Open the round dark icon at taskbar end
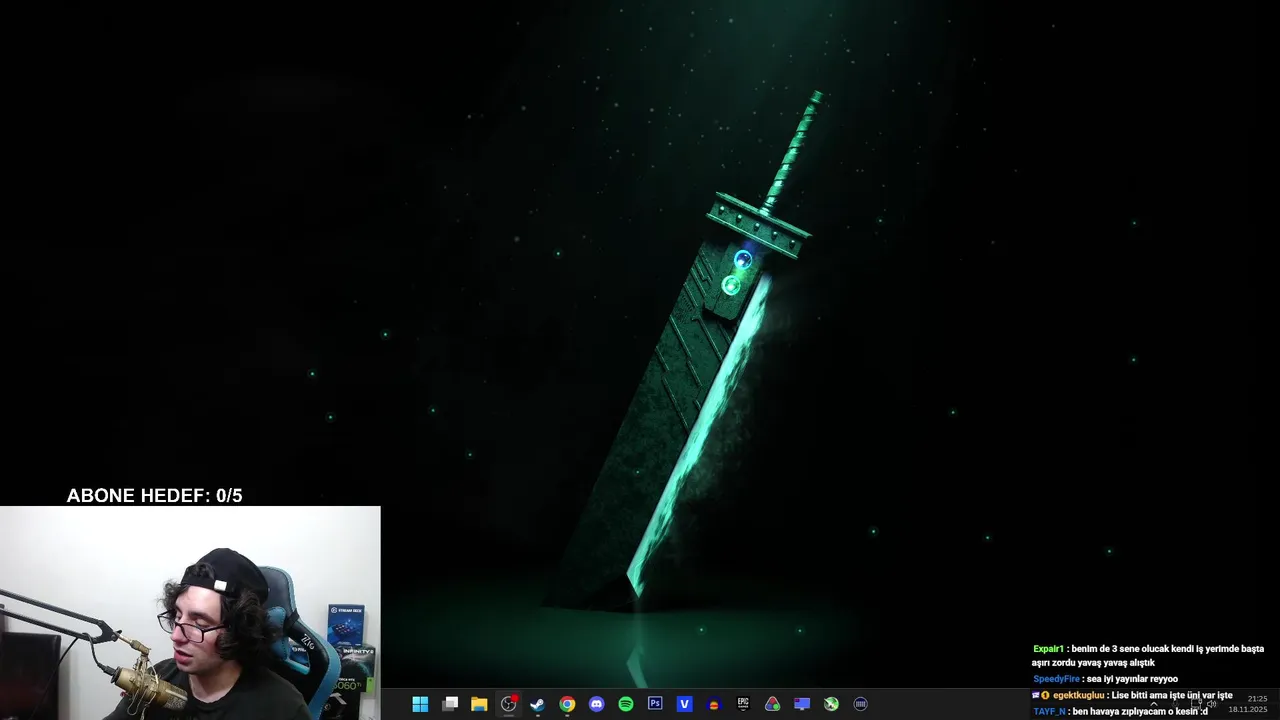1280x720 pixels. point(860,704)
